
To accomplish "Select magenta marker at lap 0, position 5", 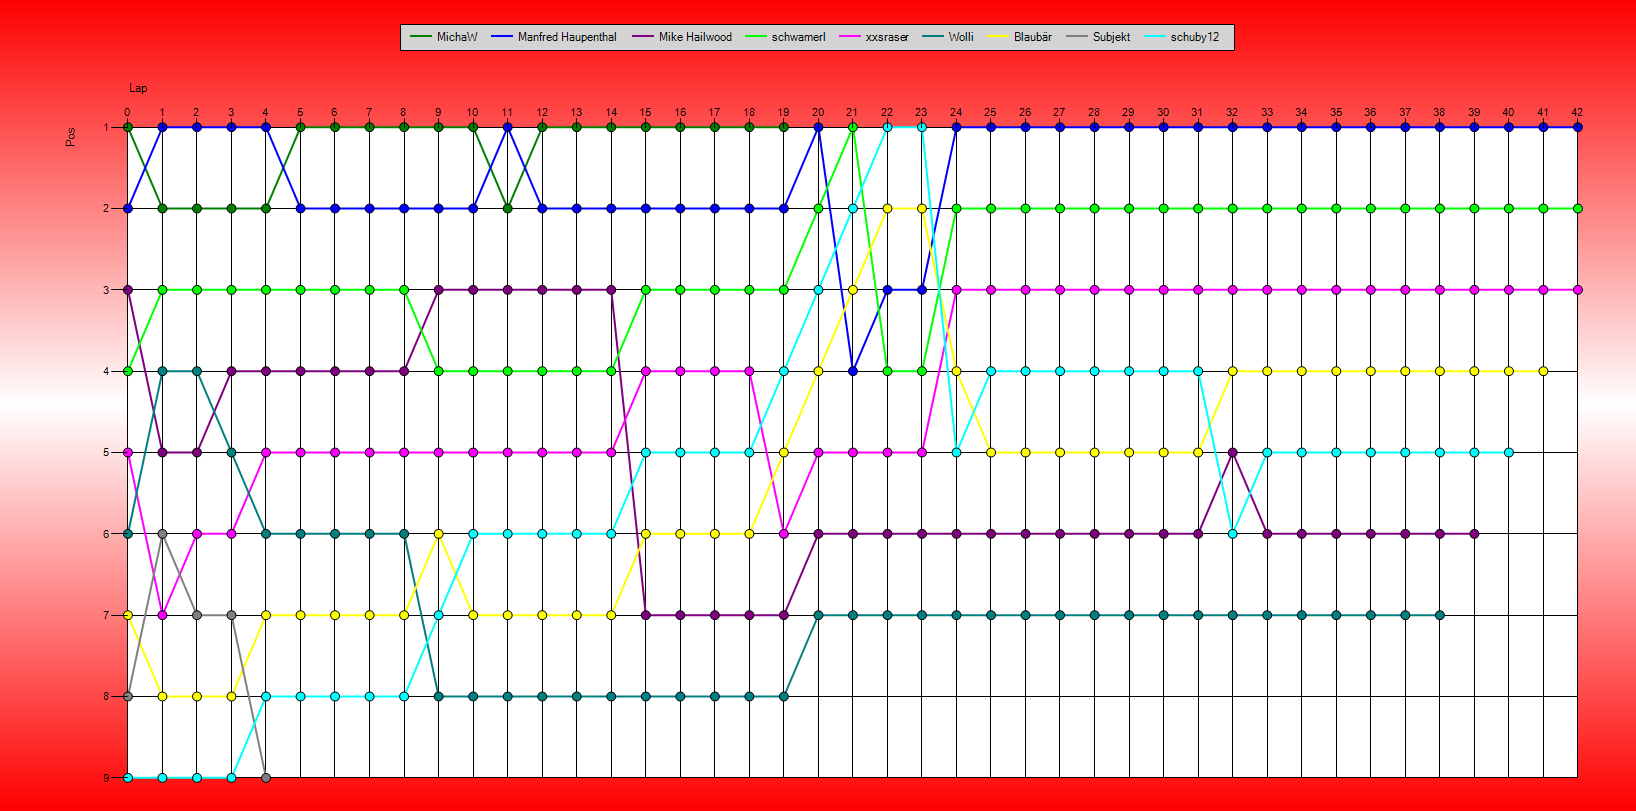I will tap(128, 452).
